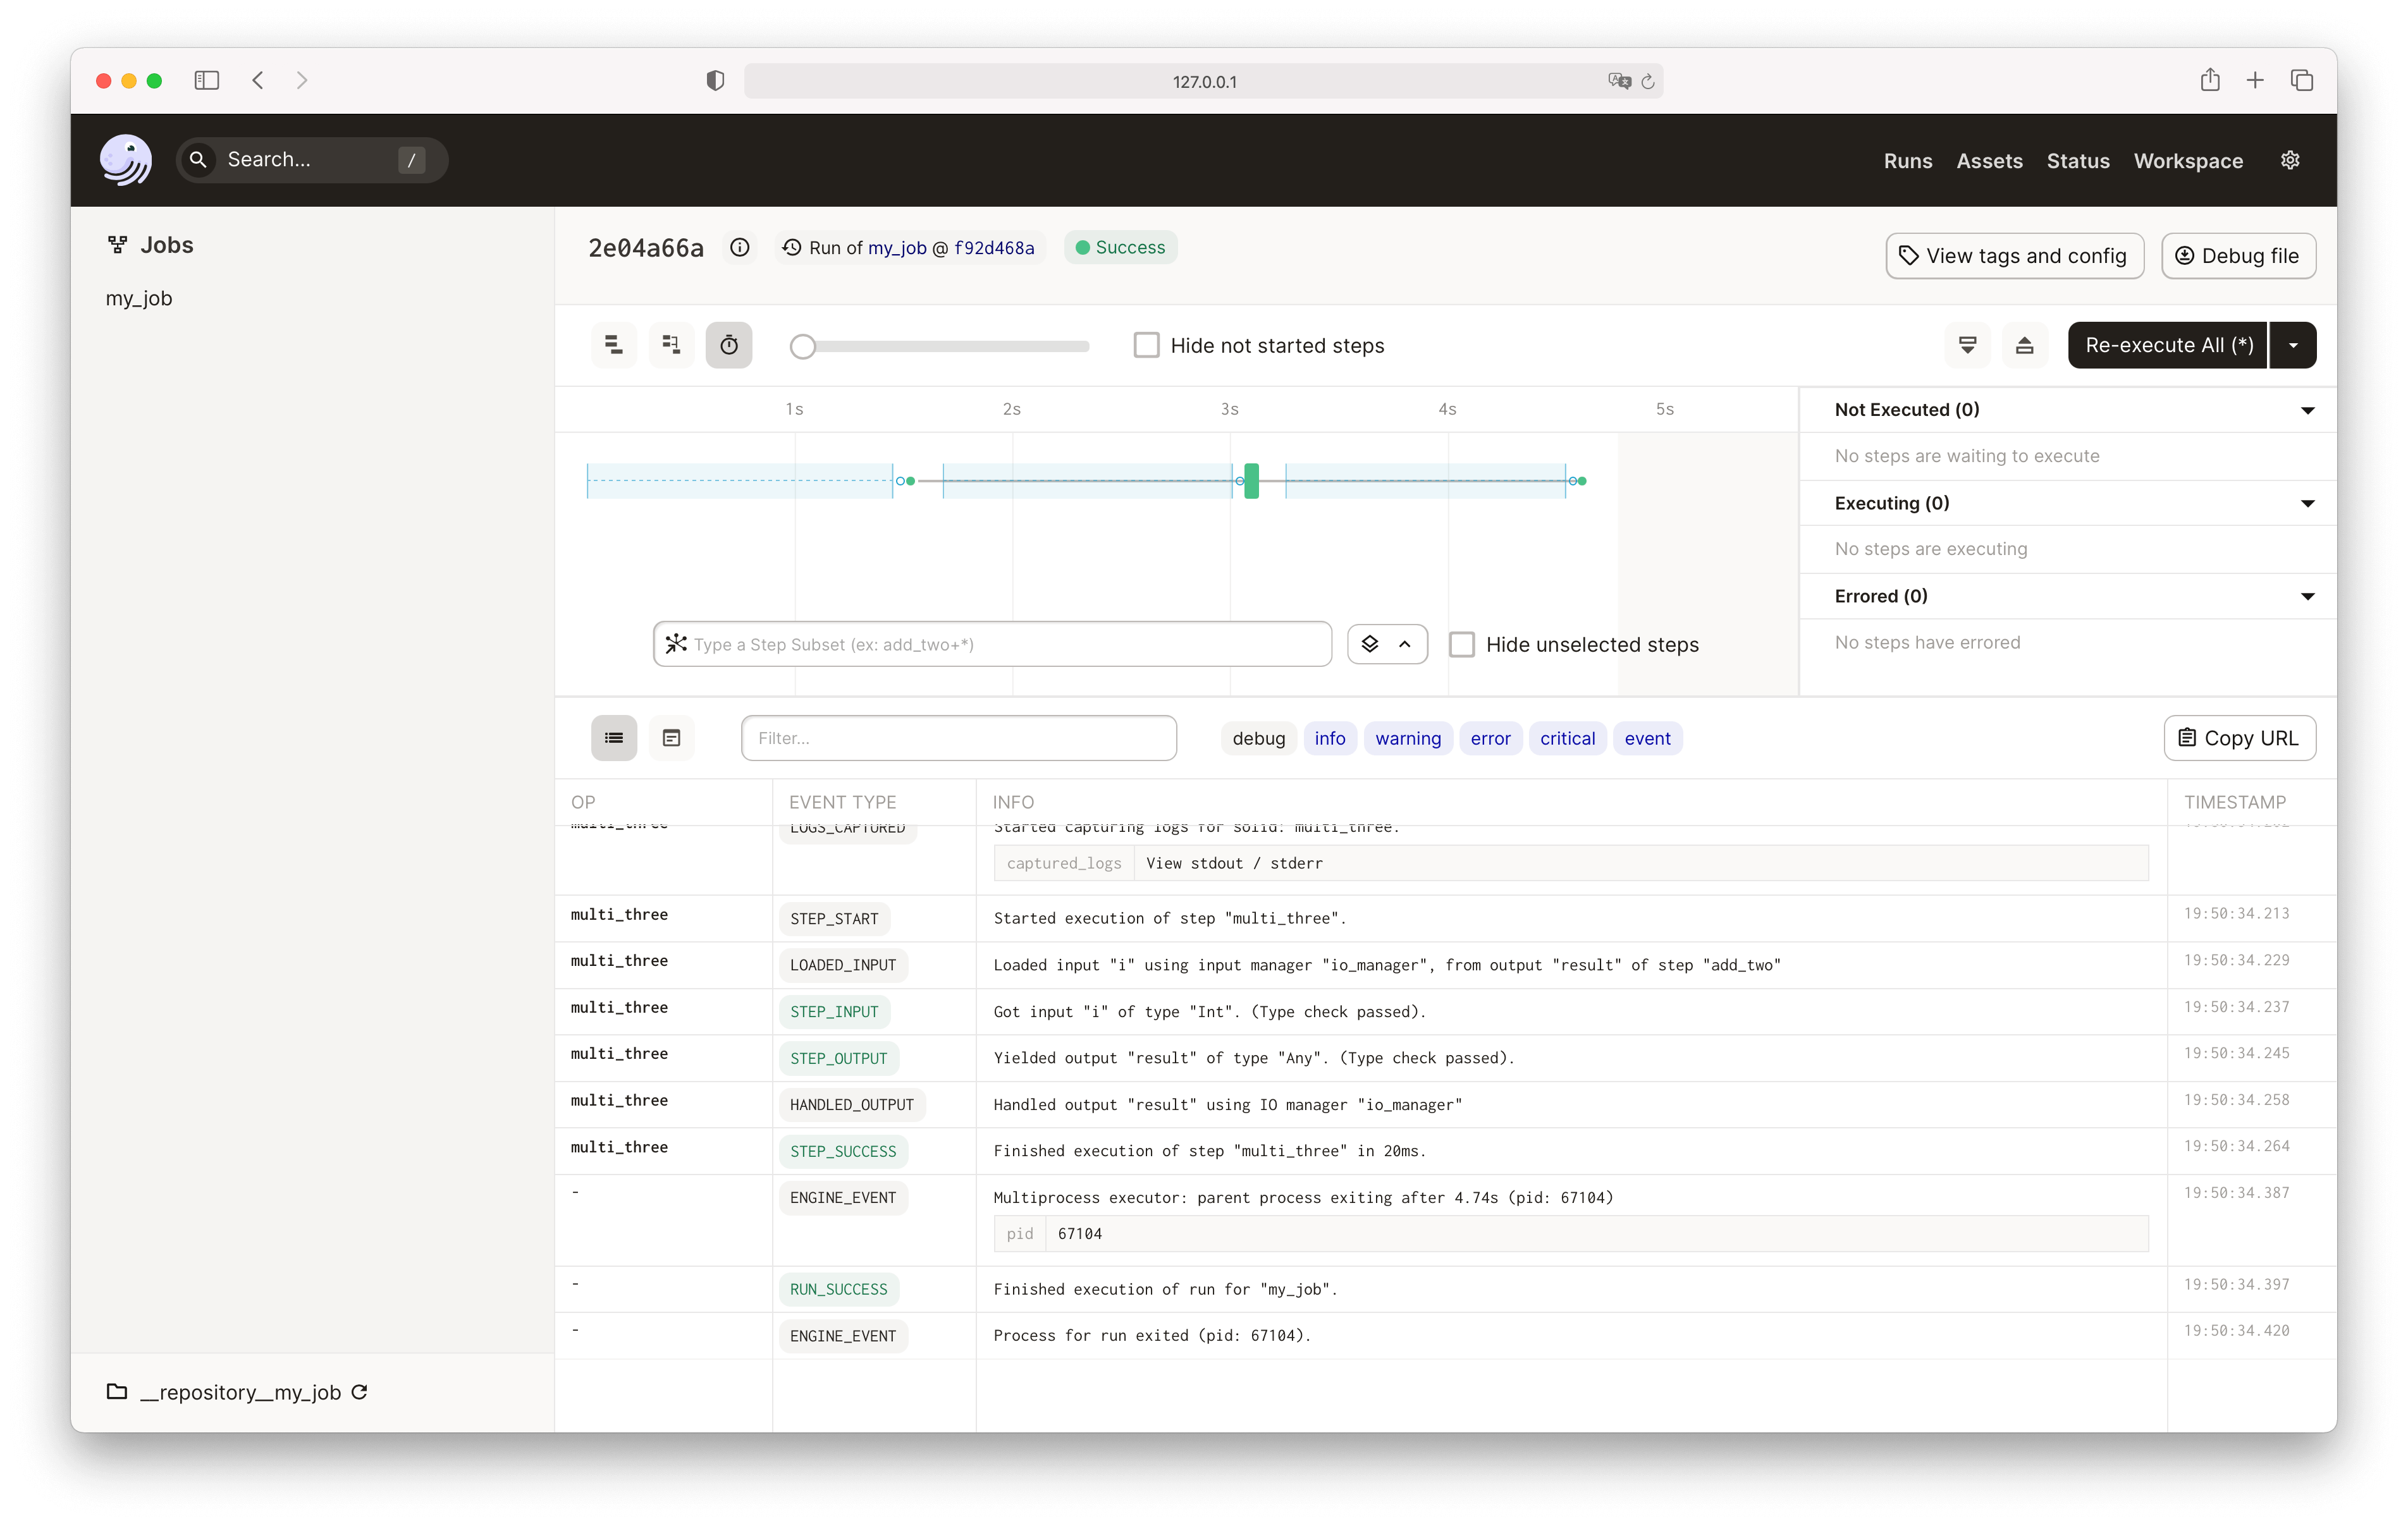Open settings gear in top navigation
This screenshot has width=2408, height=1526.
pyautogui.click(x=2290, y=160)
